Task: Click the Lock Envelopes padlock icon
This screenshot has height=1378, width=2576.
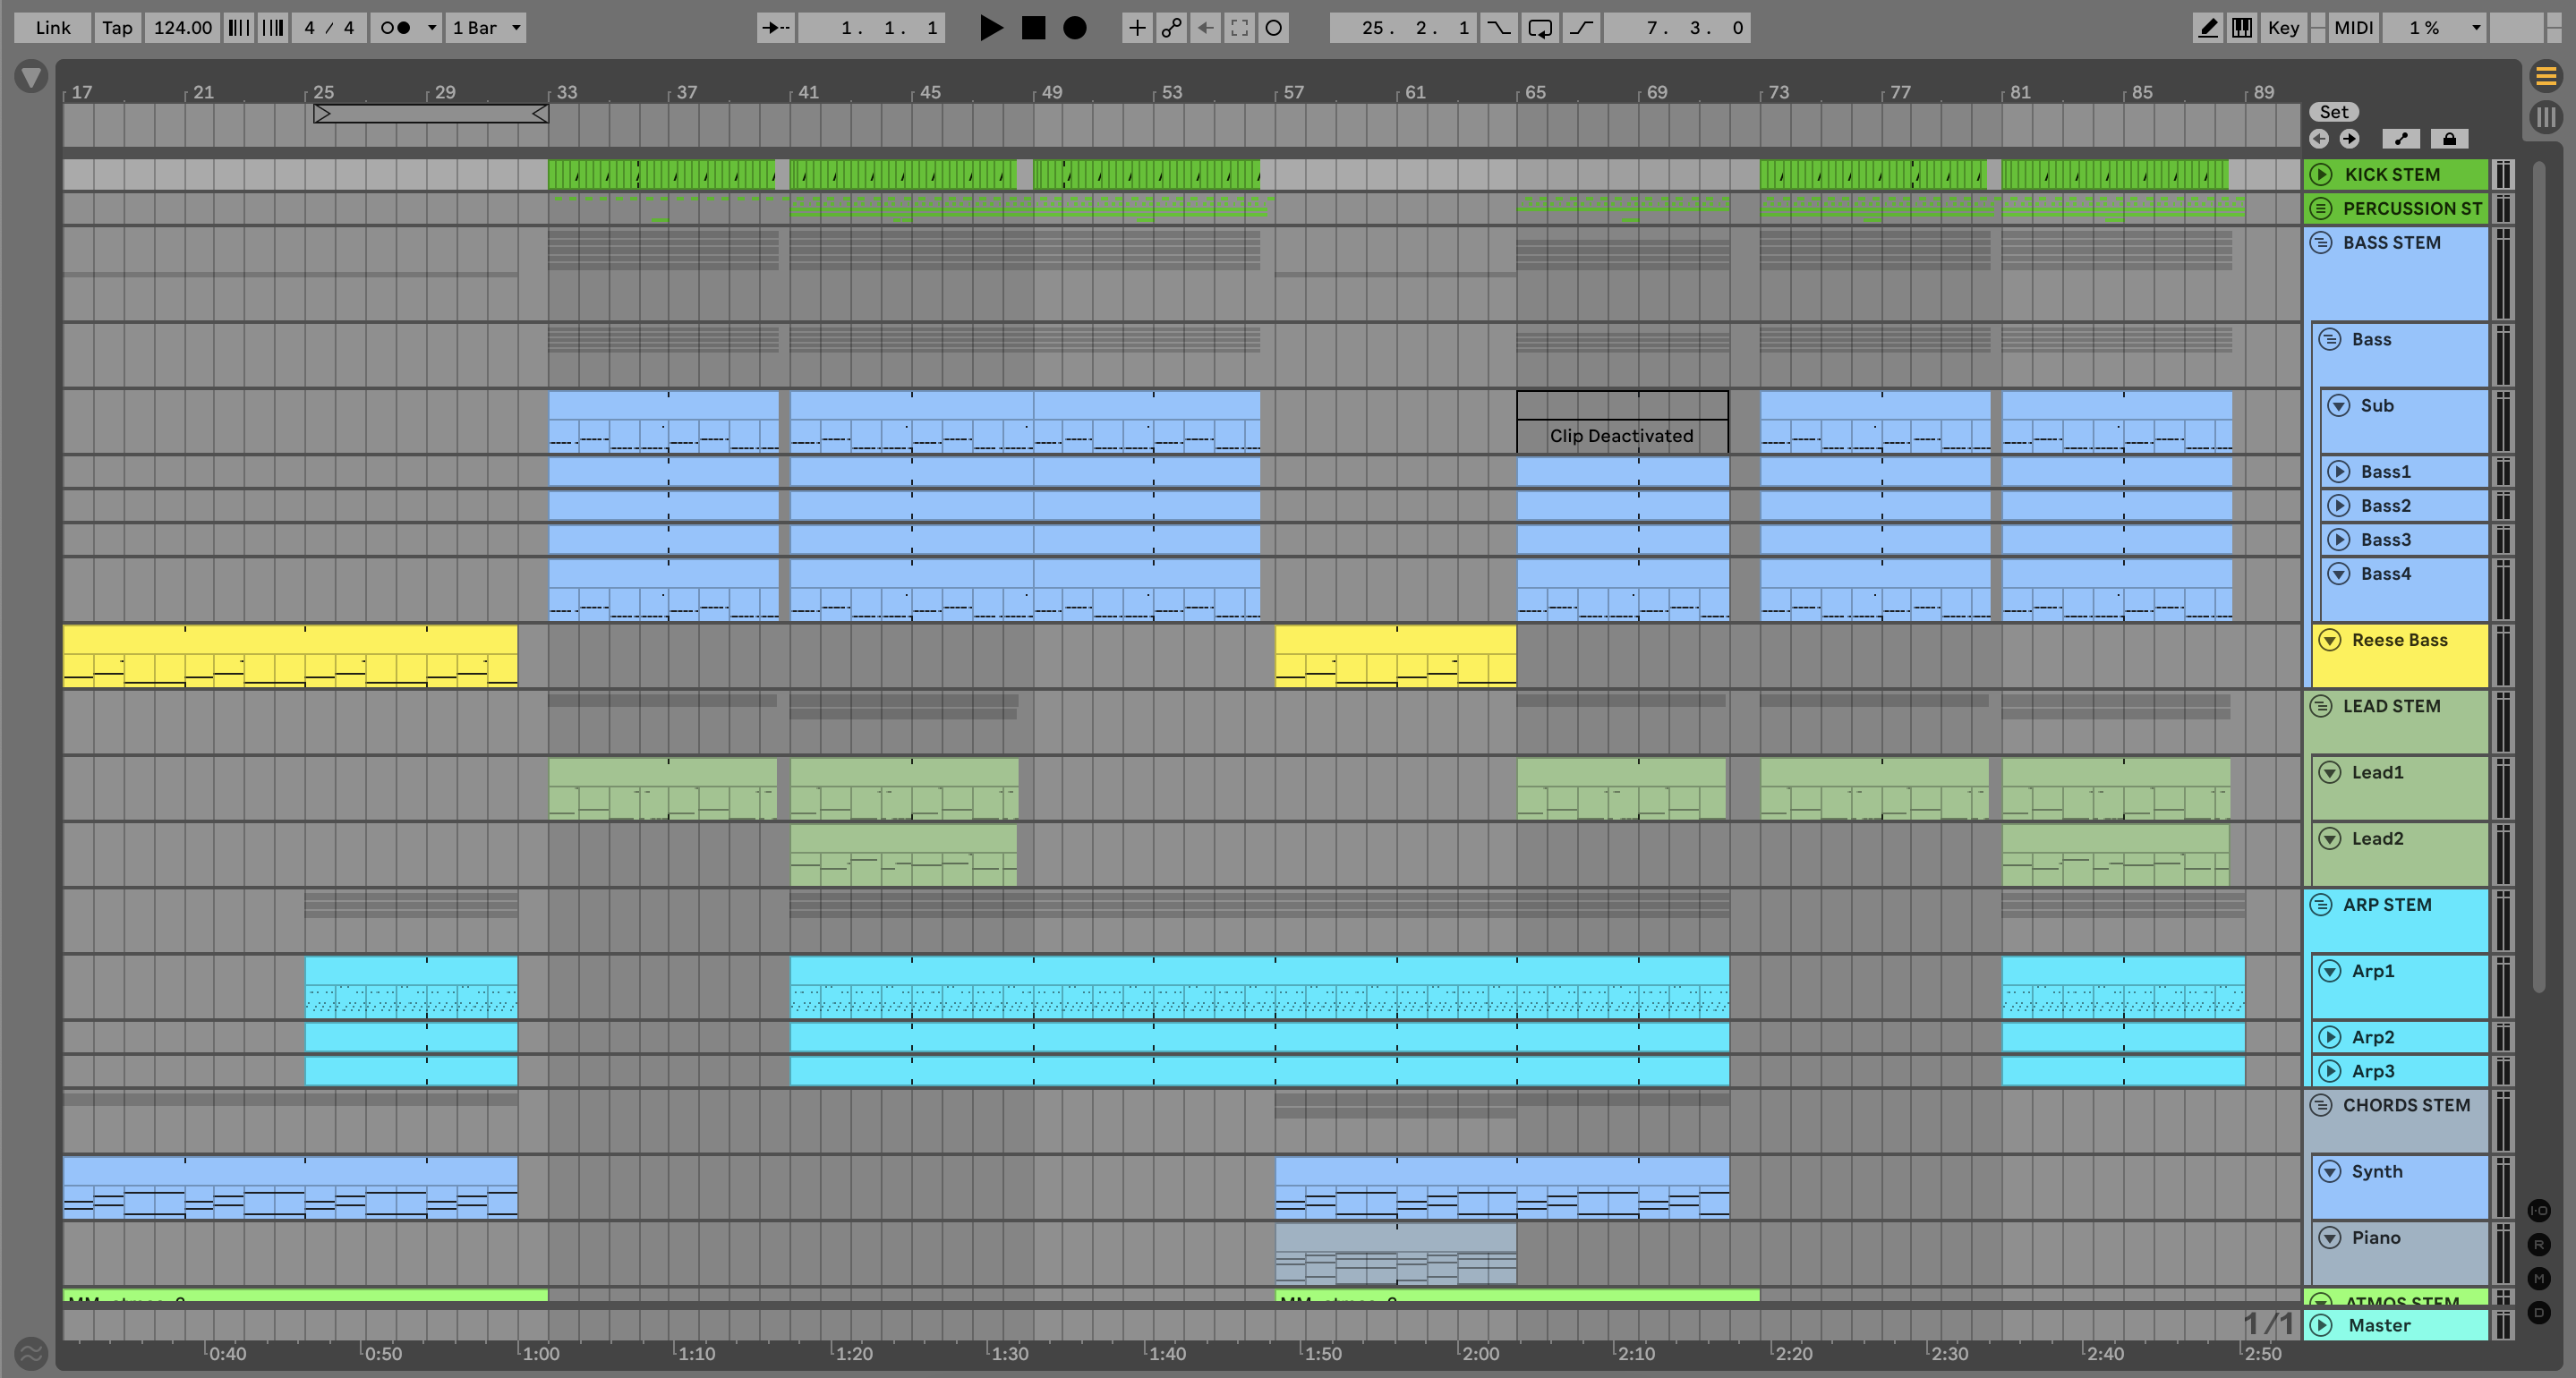Action: tap(2449, 139)
